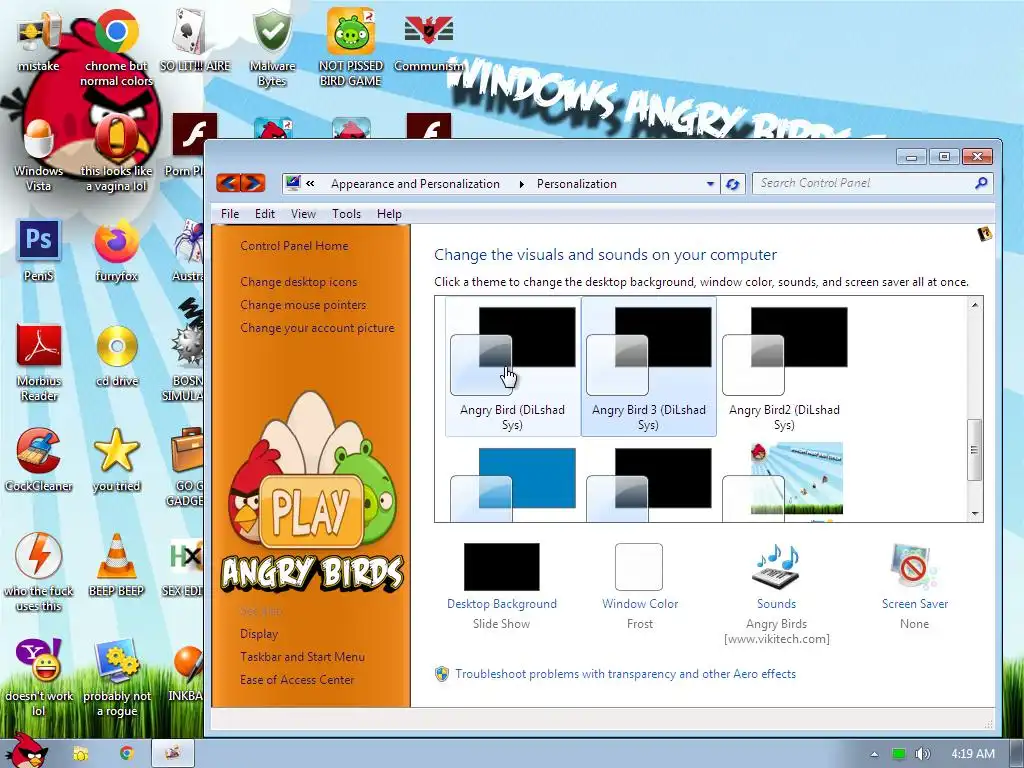Image resolution: width=1024 pixels, height=768 pixels.
Task: Click Change mouse pointers link
Action: point(303,305)
